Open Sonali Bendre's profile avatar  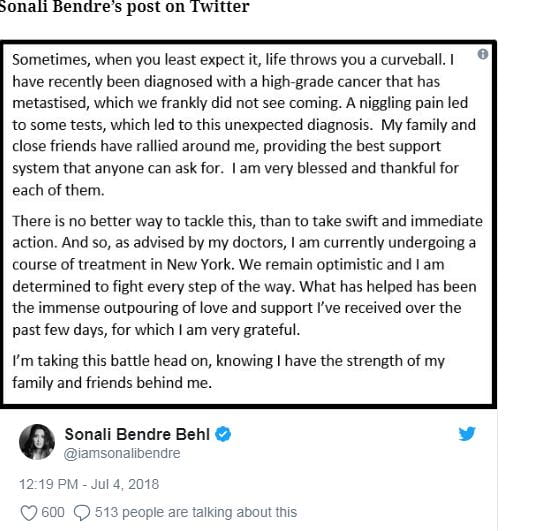(x=37, y=442)
